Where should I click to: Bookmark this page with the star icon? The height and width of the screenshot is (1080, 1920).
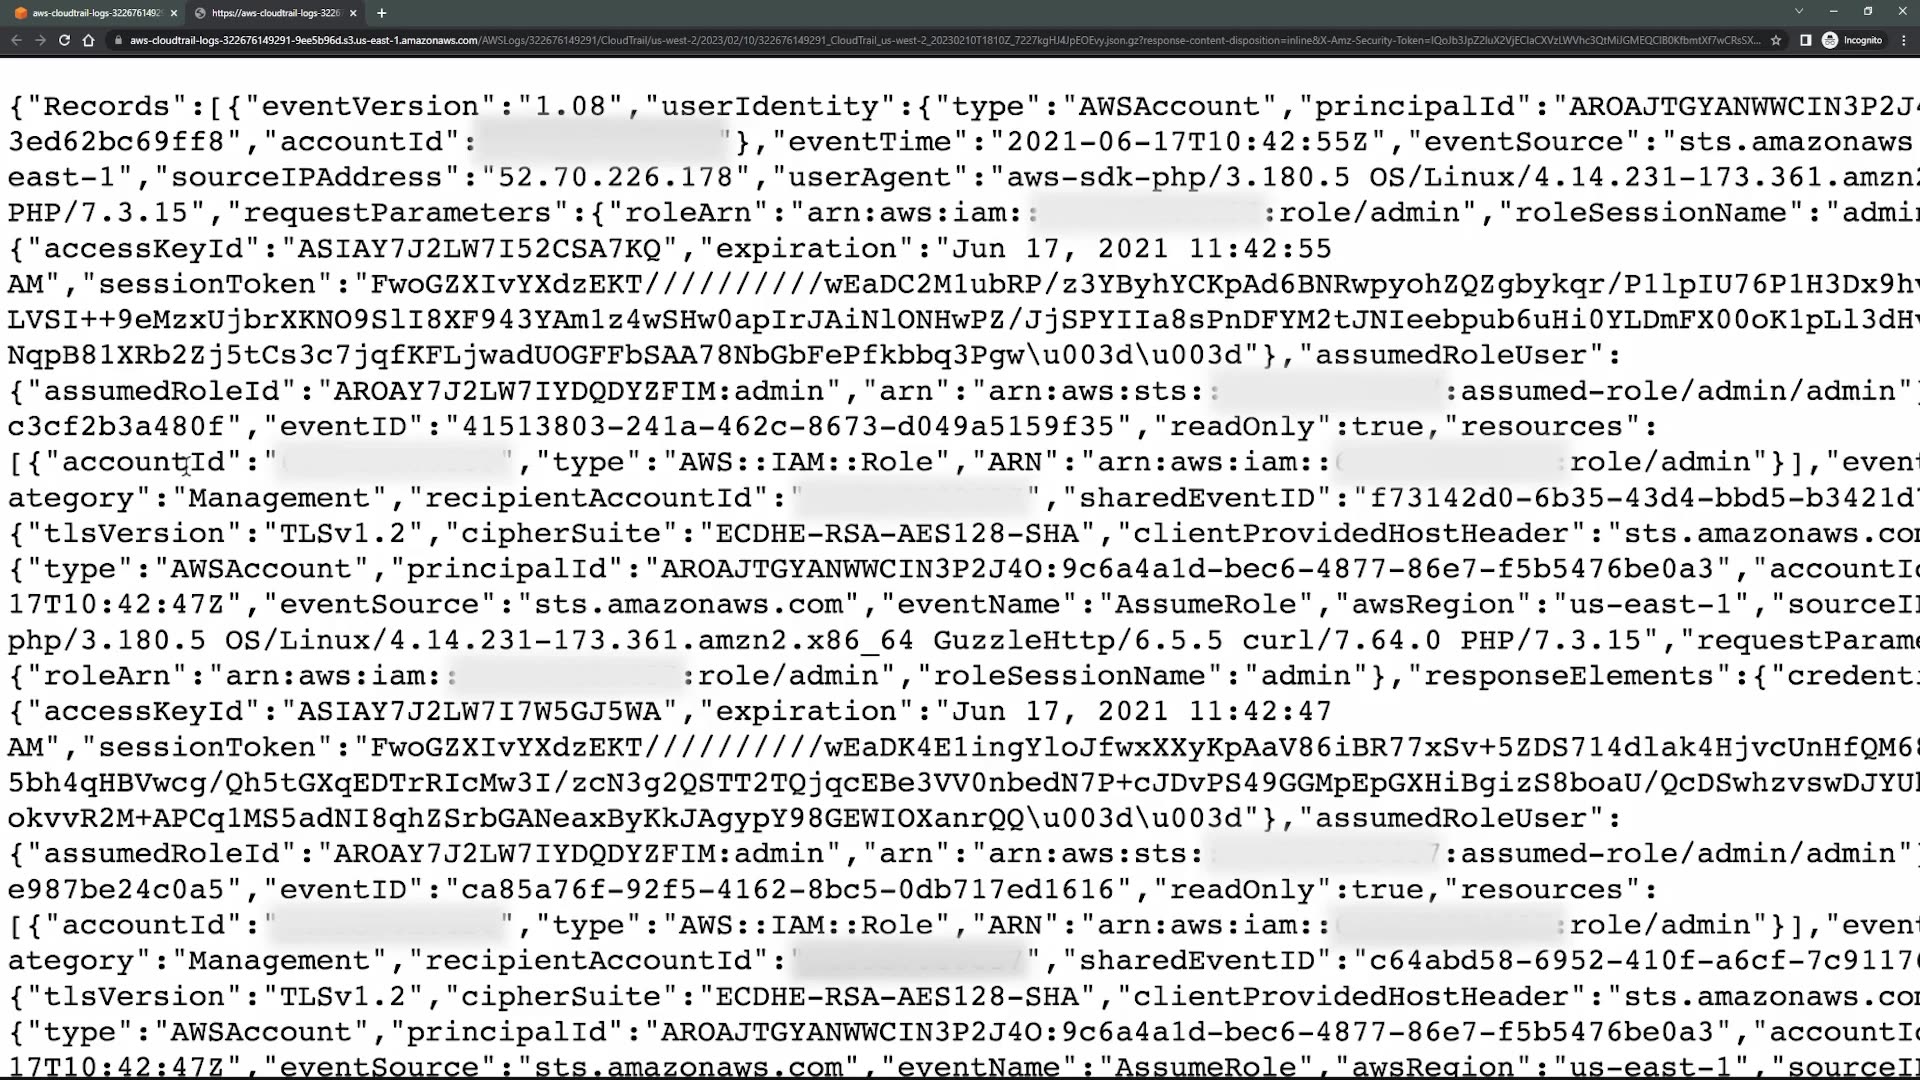tap(1776, 40)
